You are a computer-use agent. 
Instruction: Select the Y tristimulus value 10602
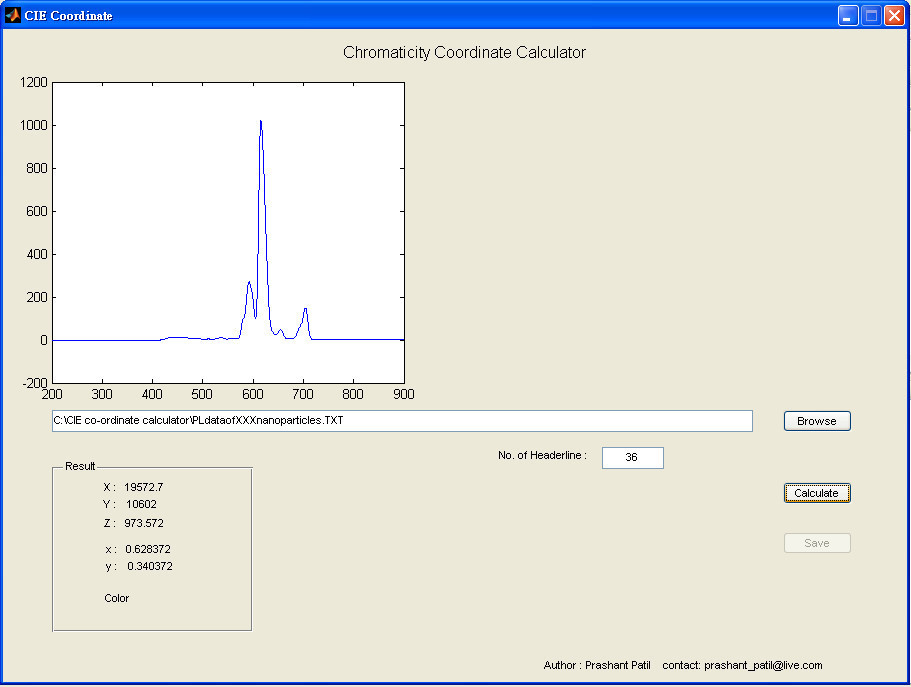click(141, 504)
